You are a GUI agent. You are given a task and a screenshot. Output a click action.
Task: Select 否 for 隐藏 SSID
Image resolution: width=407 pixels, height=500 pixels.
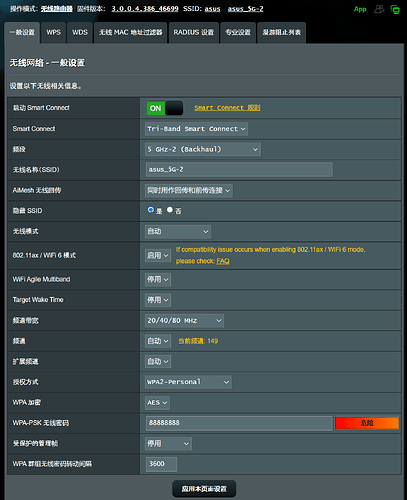170,210
